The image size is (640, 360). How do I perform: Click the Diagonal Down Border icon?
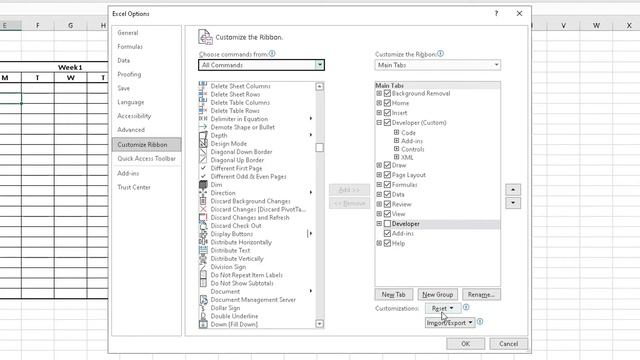pos(203,152)
